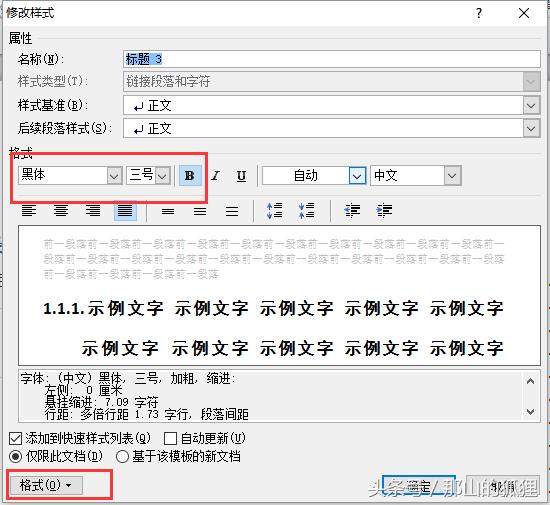The width and height of the screenshot is (550, 505).
Task: Set double line spacing
Action: point(232,211)
